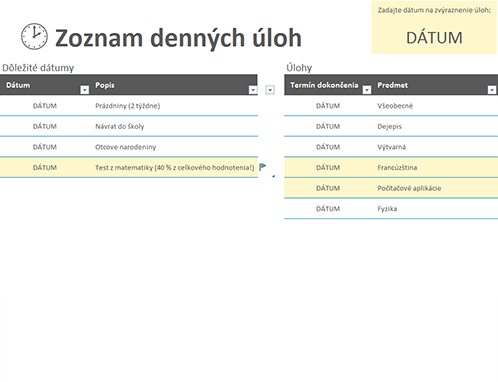
Task: Select 'Zadajte dátum na zvýraznenie úloh' label
Action: click(434, 10)
